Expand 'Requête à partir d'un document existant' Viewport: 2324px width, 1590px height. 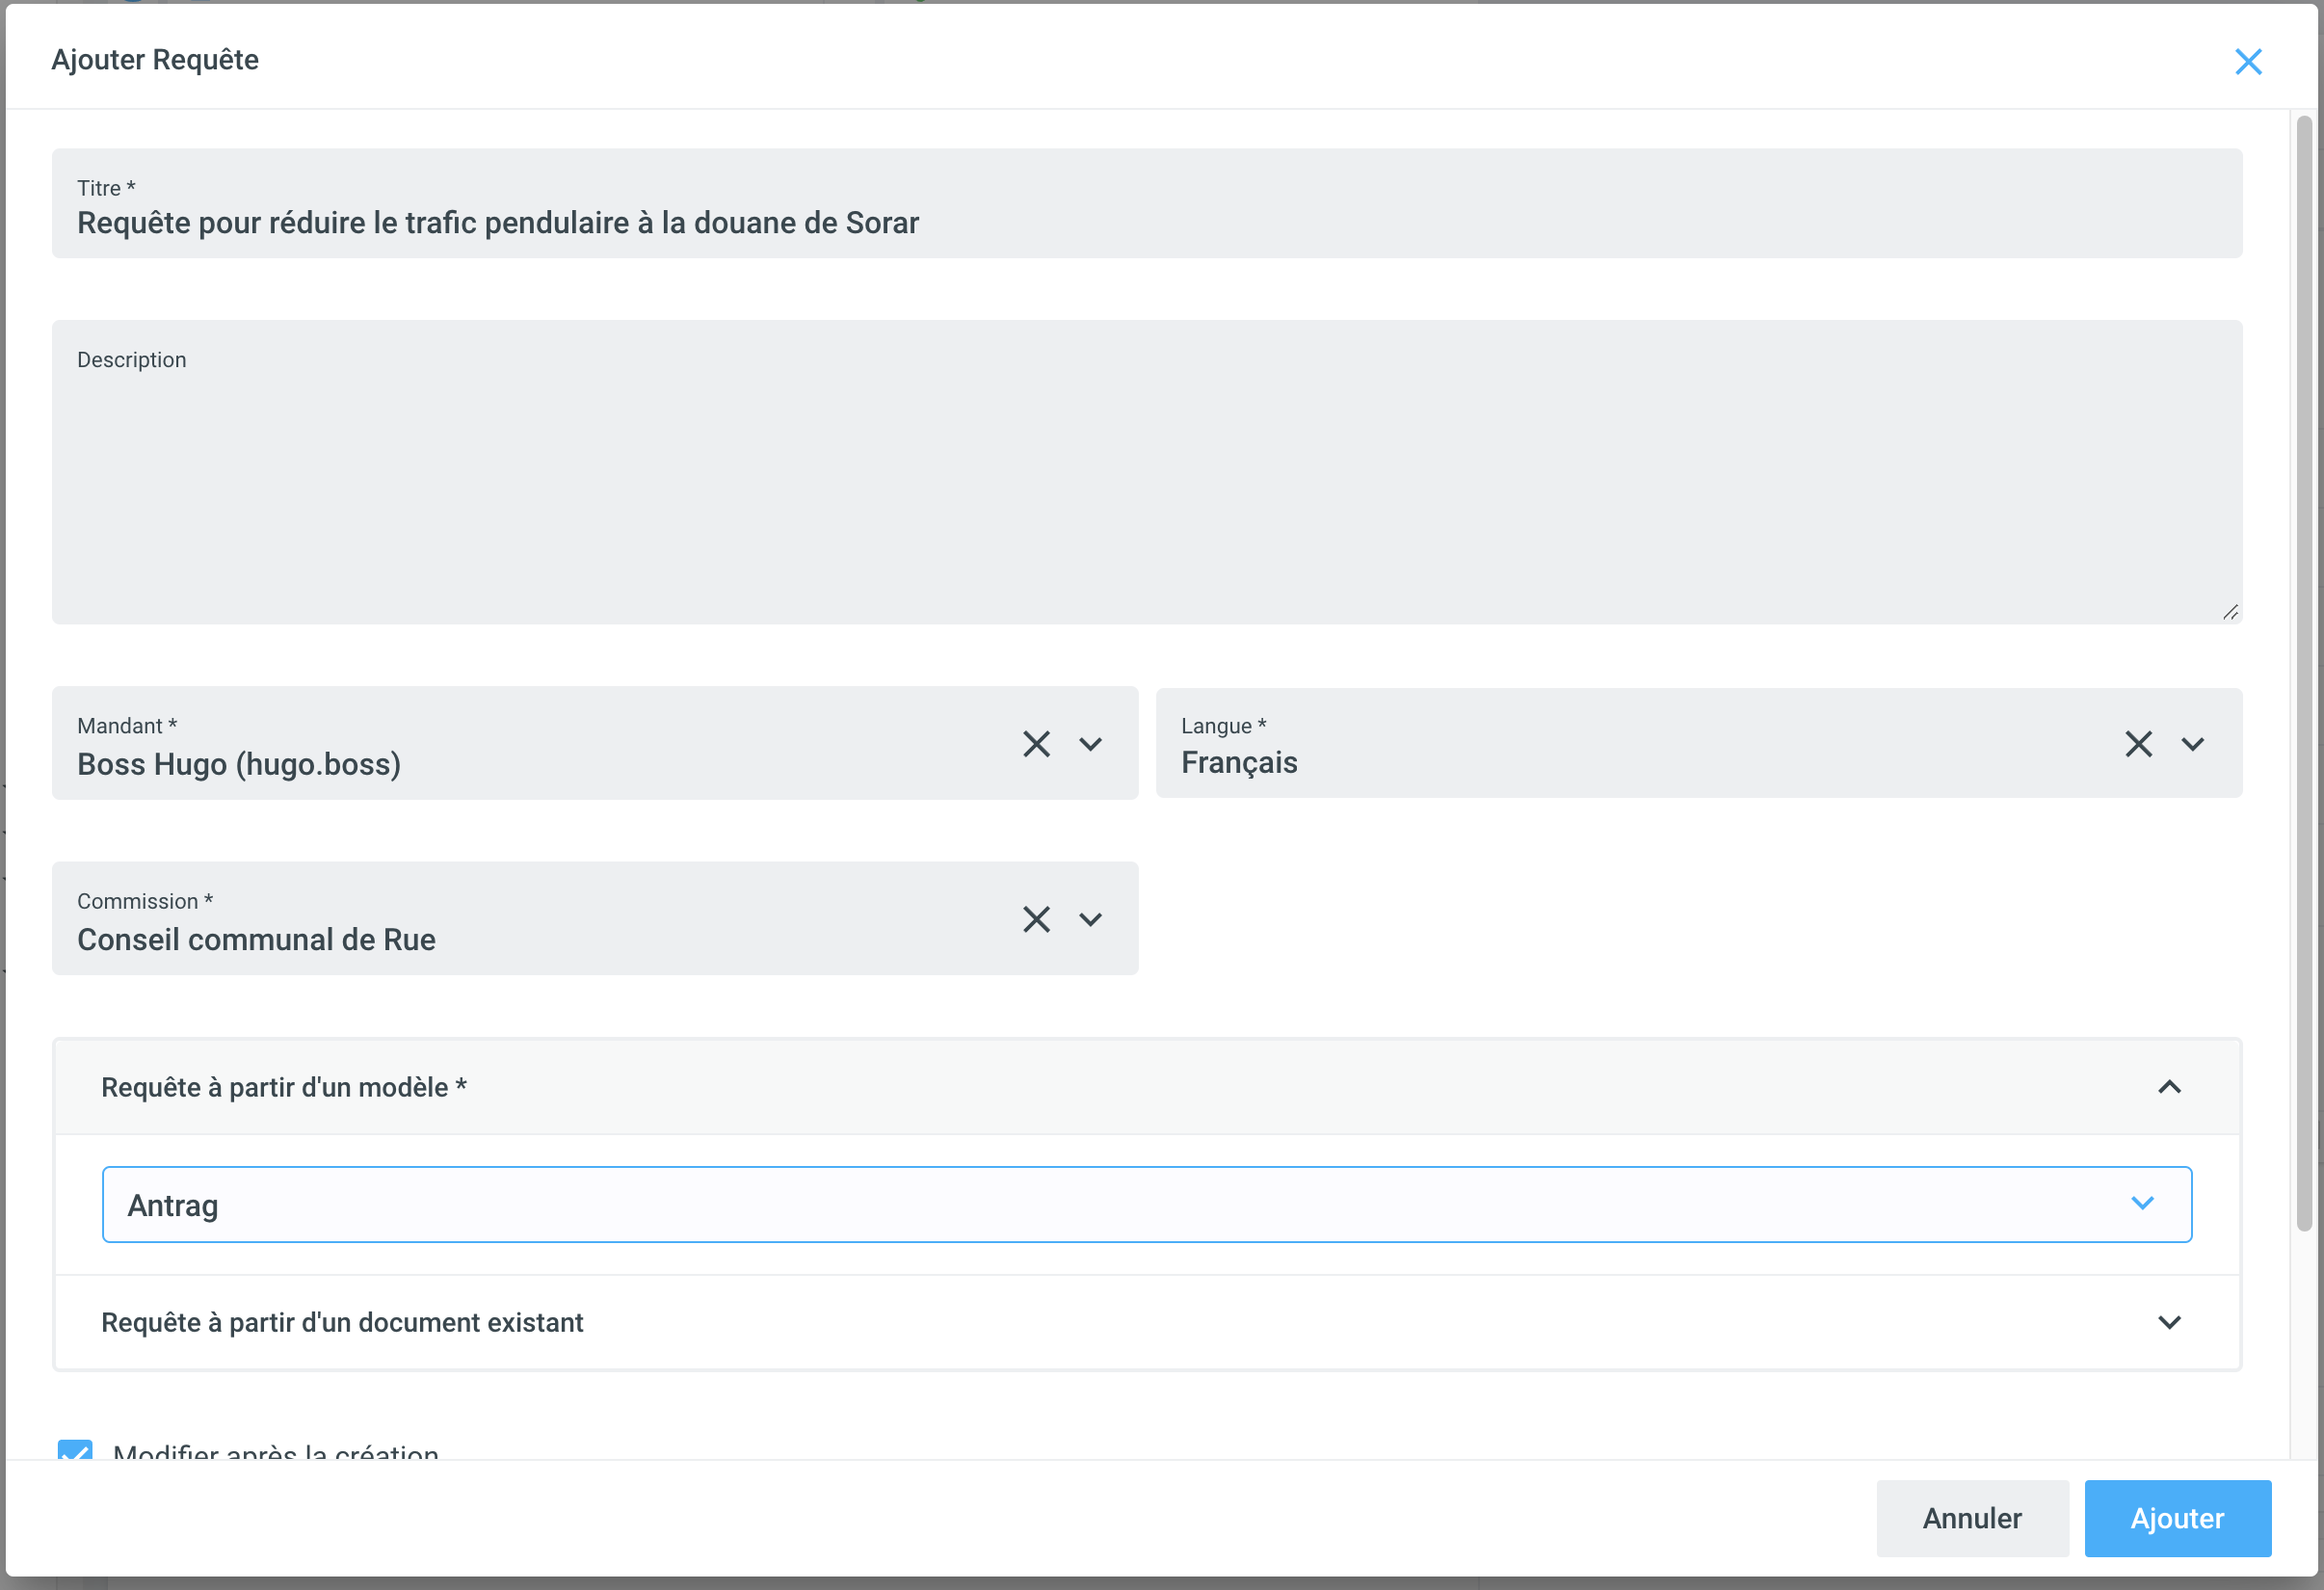coord(2169,1322)
